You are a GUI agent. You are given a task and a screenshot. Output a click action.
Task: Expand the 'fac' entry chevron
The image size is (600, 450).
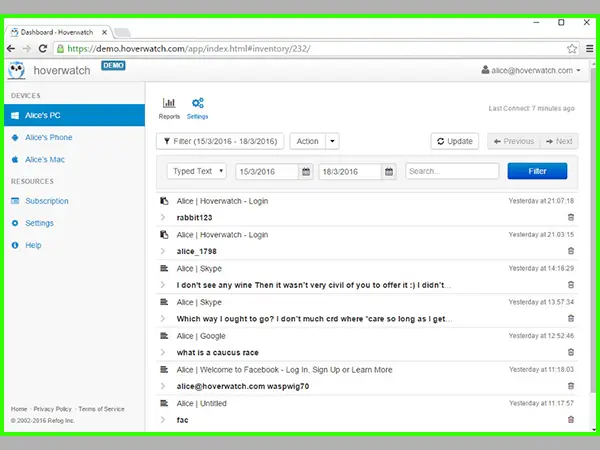click(163, 419)
